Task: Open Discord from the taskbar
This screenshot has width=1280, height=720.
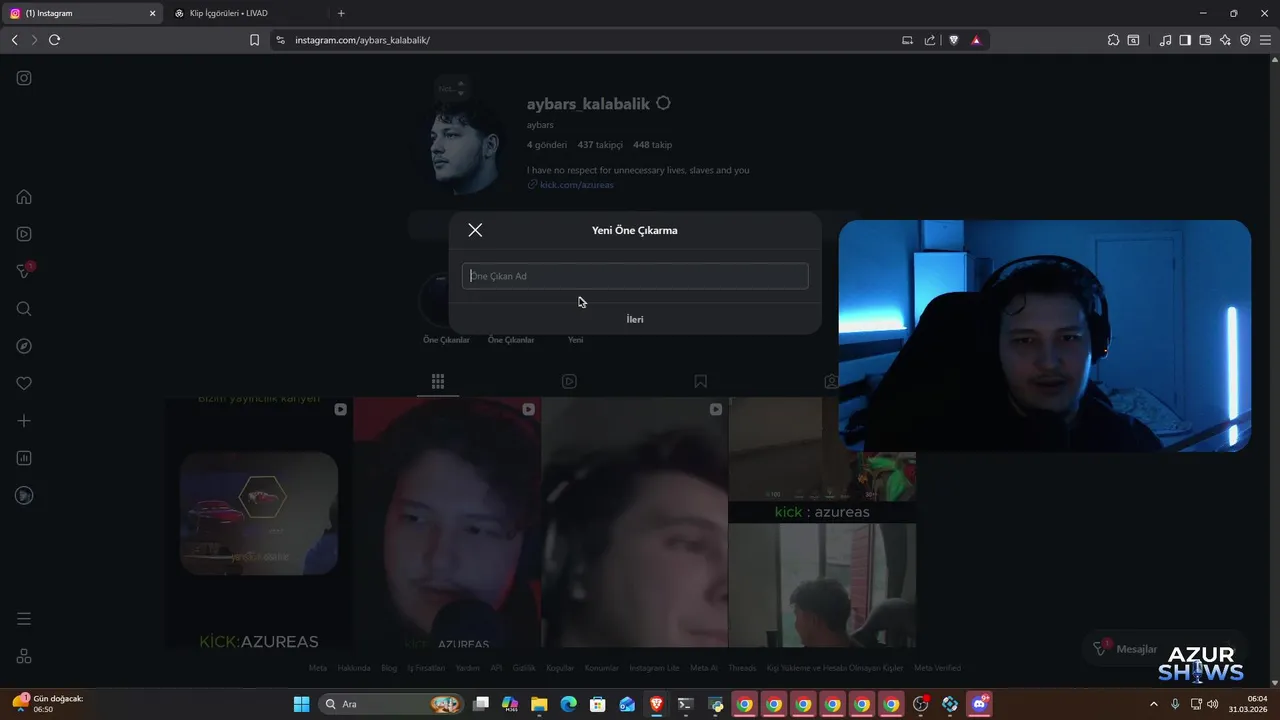Action: (x=979, y=704)
